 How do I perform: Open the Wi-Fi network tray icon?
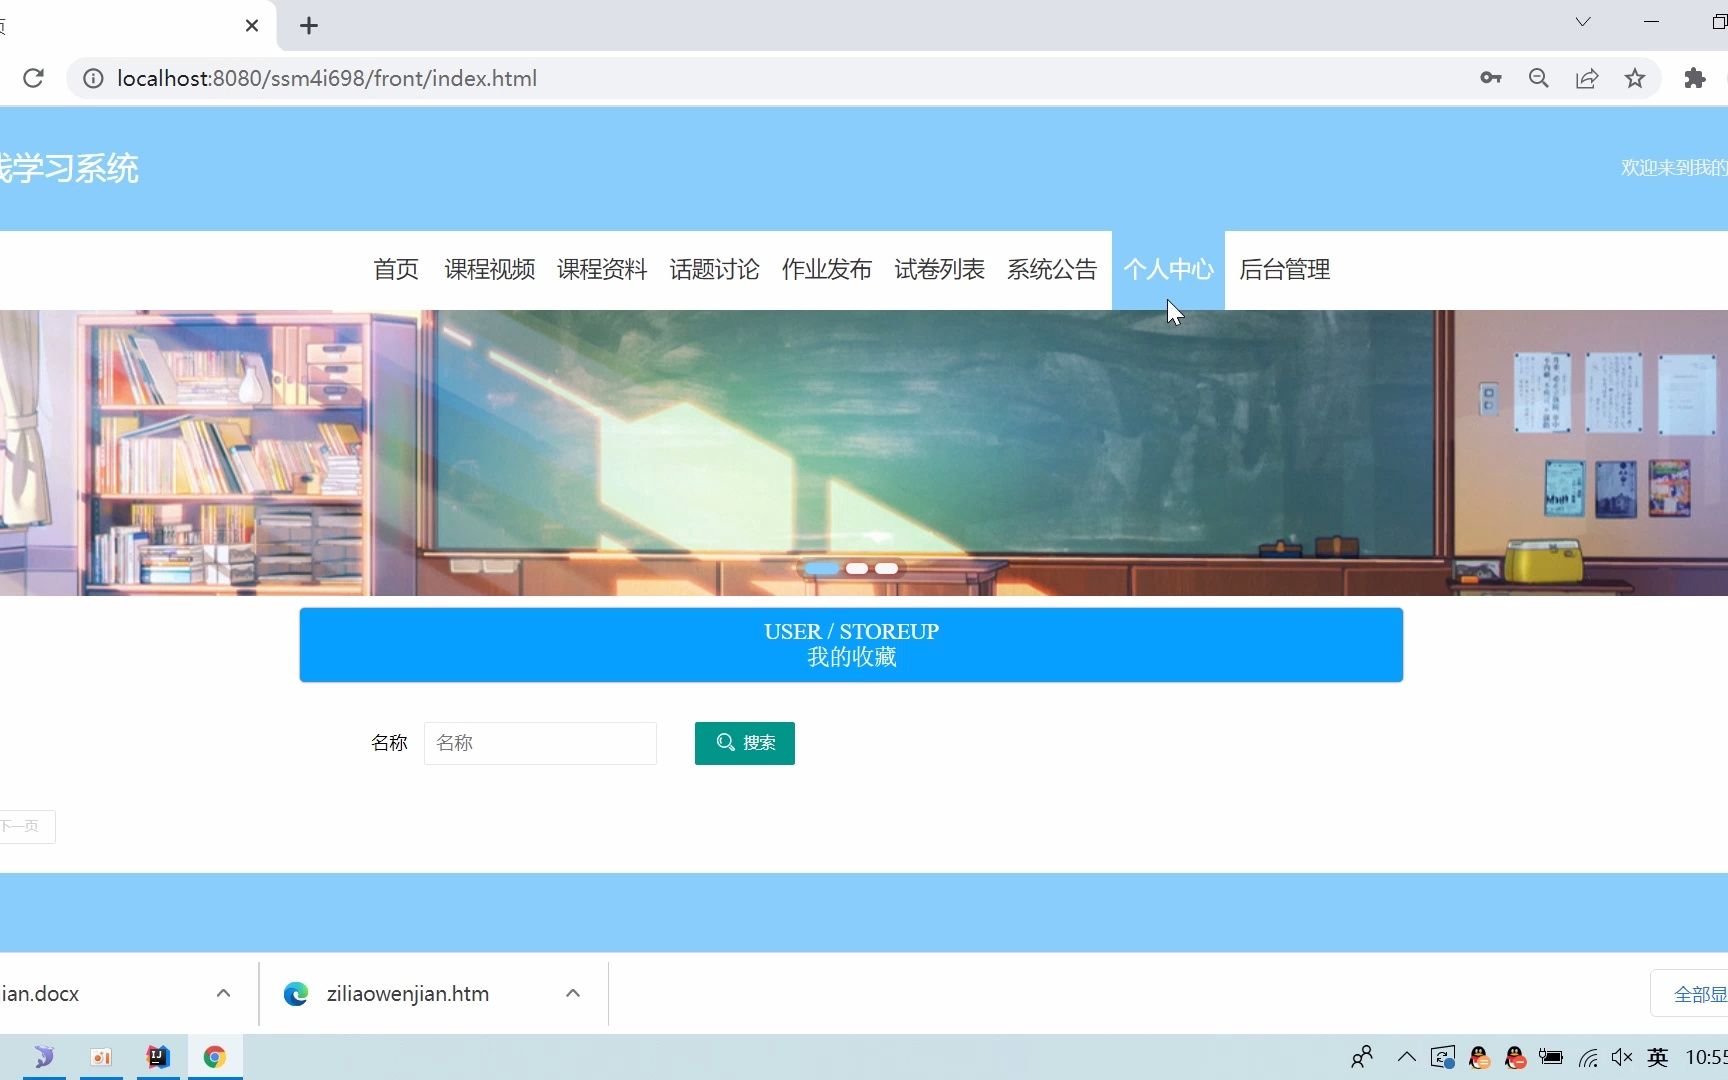pos(1588,1057)
